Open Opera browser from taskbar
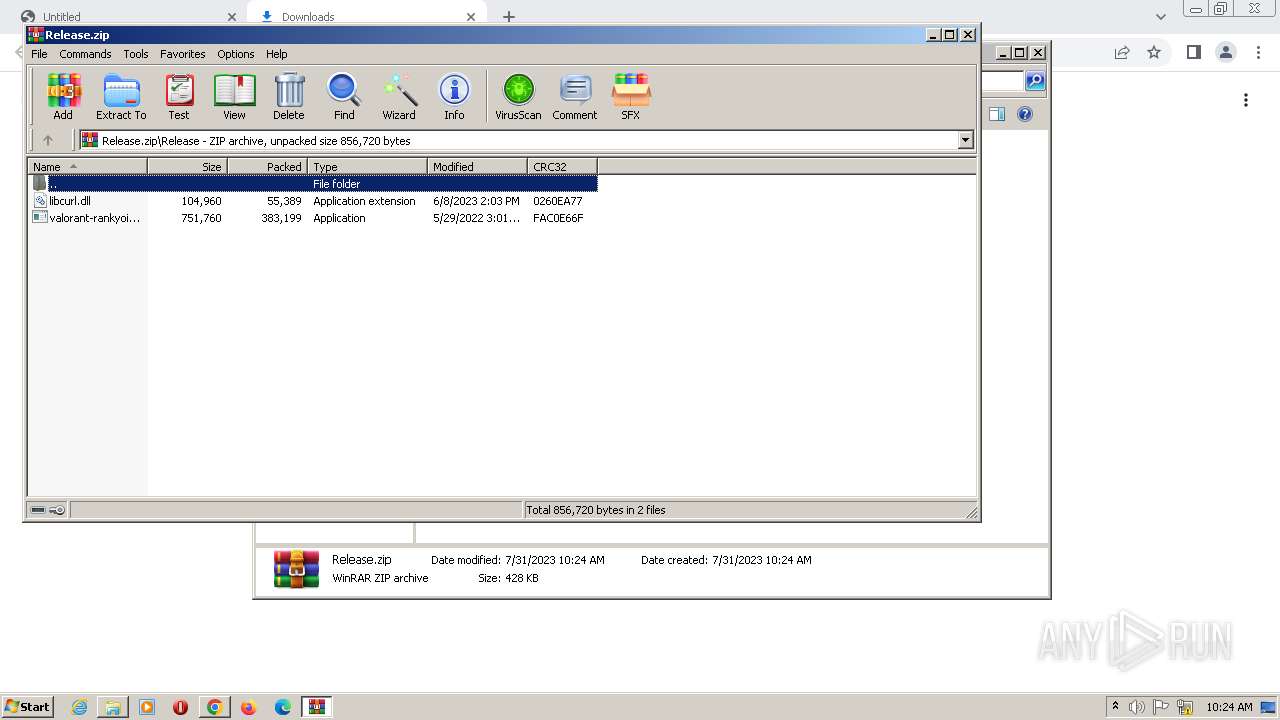 [x=181, y=707]
